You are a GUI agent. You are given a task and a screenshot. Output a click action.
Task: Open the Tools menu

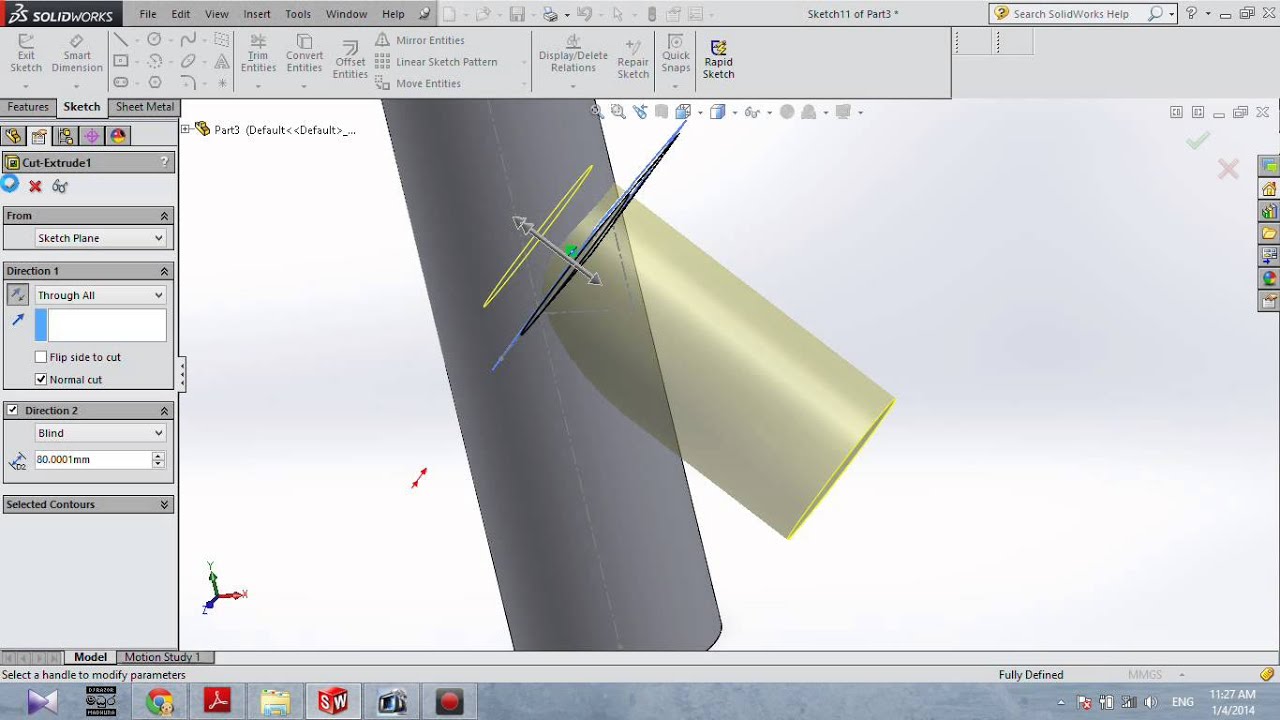(x=298, y=14)
